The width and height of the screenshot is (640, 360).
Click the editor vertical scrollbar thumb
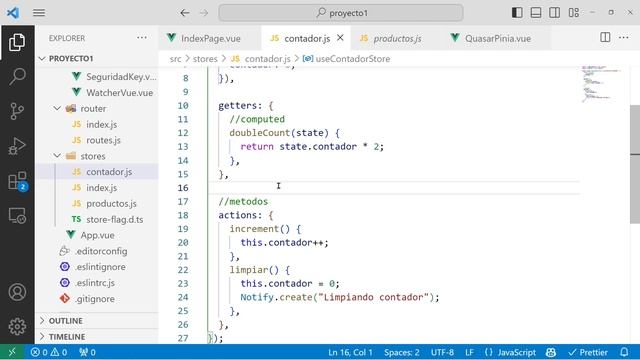pyautogui.click(x=635, y=164)
